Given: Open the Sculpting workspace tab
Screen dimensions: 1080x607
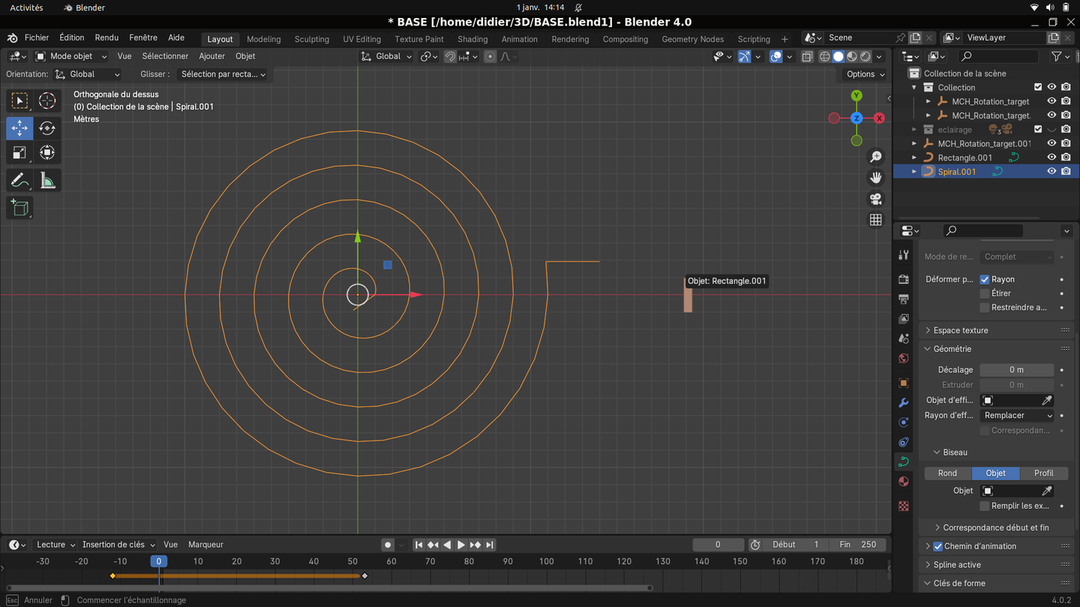Looking at the screenshot, I should [x=311, y=39].
